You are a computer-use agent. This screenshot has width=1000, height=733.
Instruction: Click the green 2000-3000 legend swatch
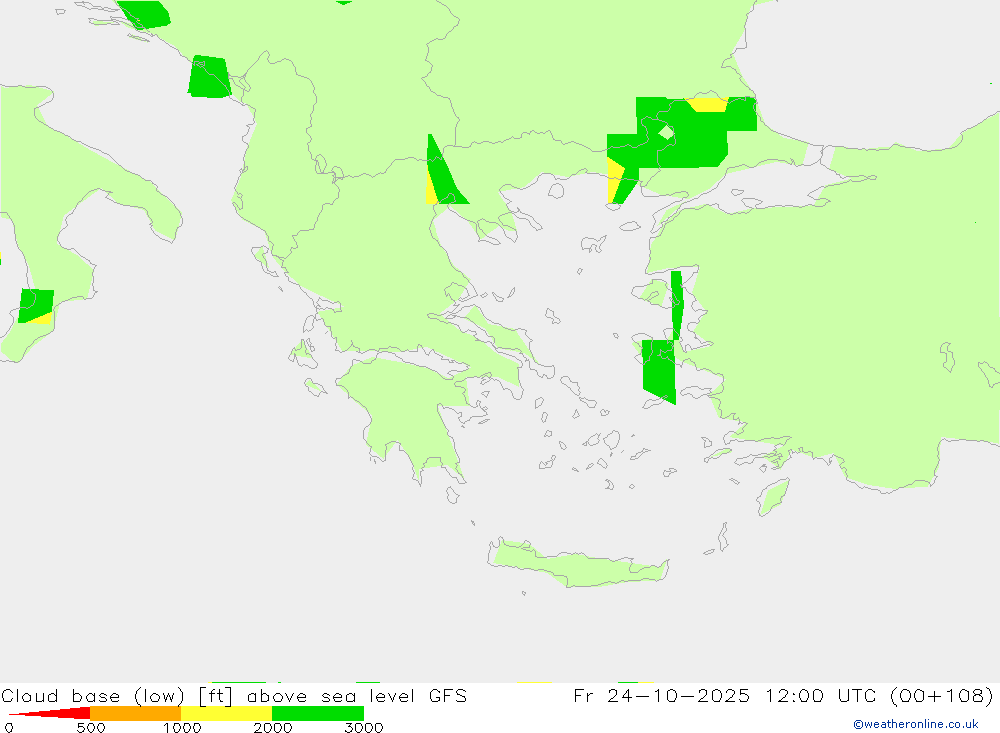(318, 713)
